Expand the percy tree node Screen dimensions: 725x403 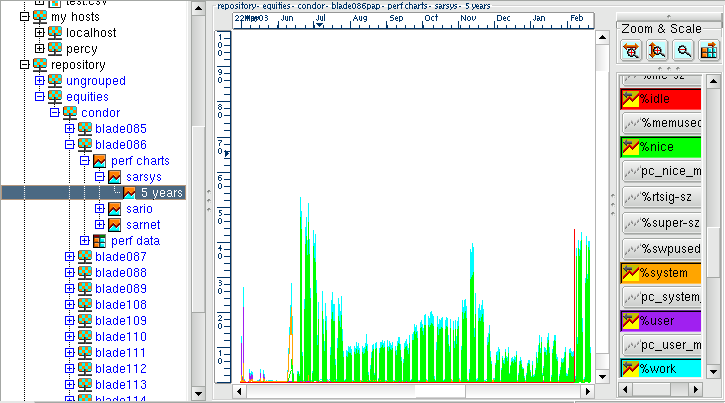pos(40,49)
